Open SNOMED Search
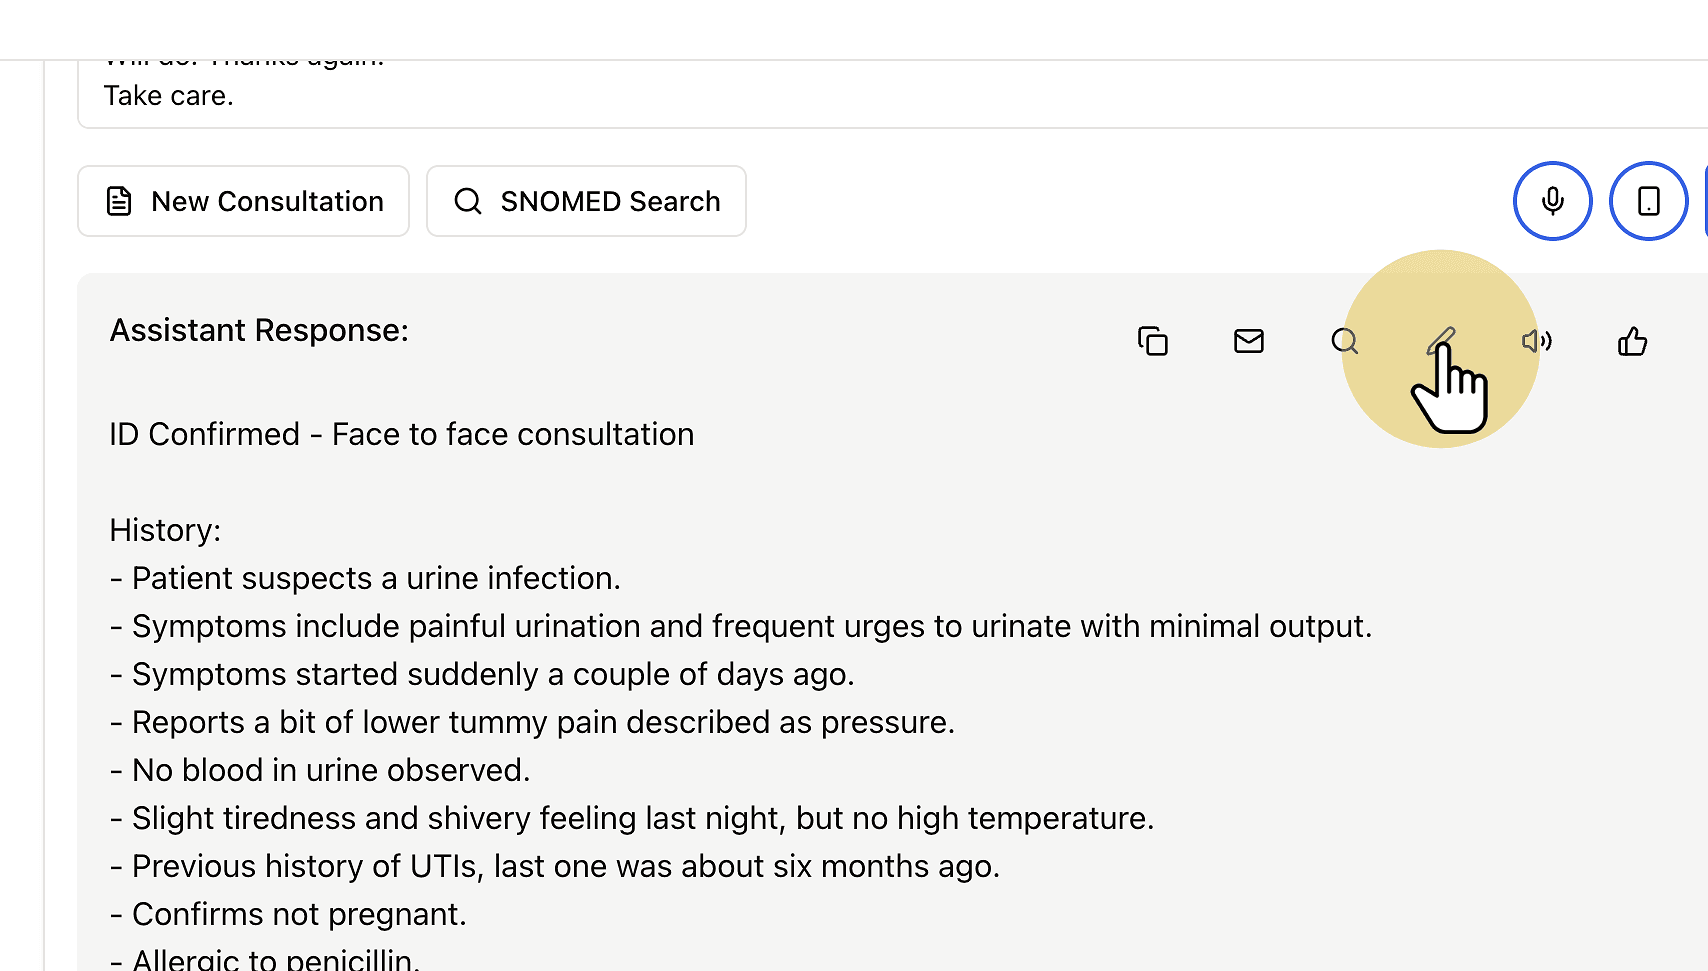The height and width of the screenshot is (971, 1708). coord(586,201)
